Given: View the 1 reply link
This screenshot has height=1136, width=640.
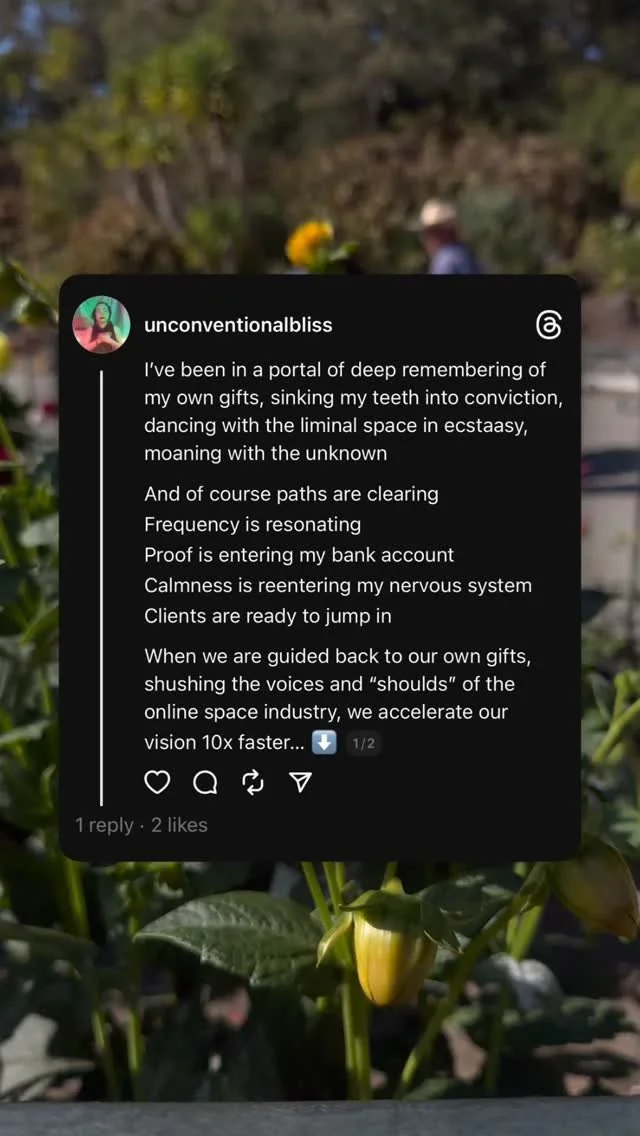Looking at the screenshot, I should pyautogui.click(x=104, y=825).
